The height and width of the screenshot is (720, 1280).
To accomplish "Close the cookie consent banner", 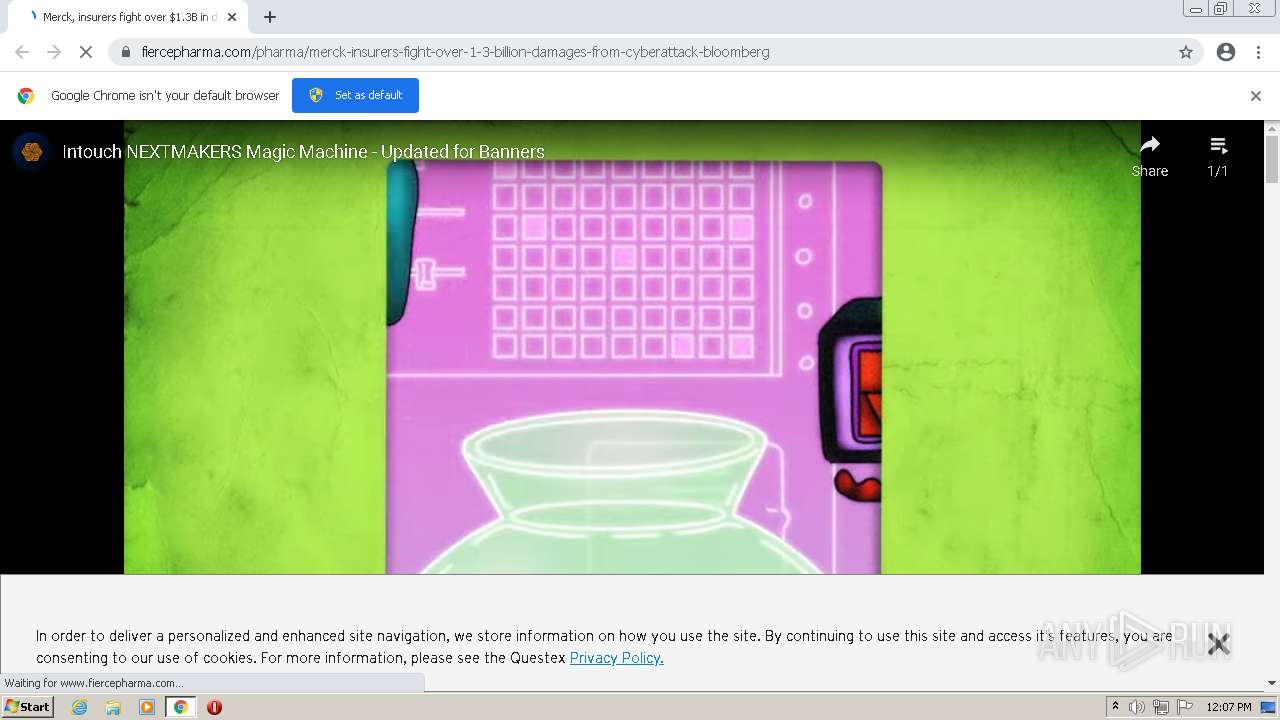I will pyautogui.click(x=1218, y=644).
